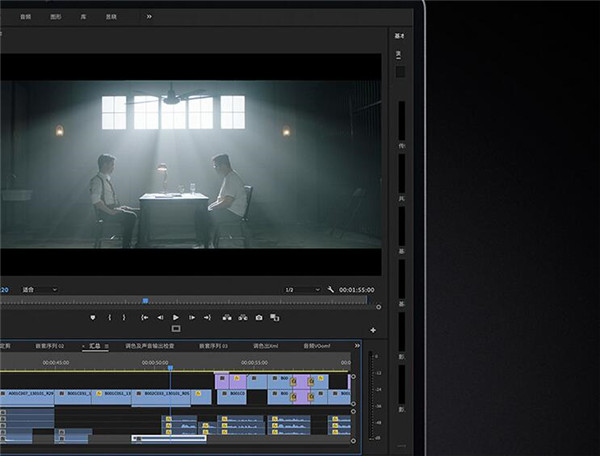Click the Lift button

pyautogui.click(x=227, y=318)
